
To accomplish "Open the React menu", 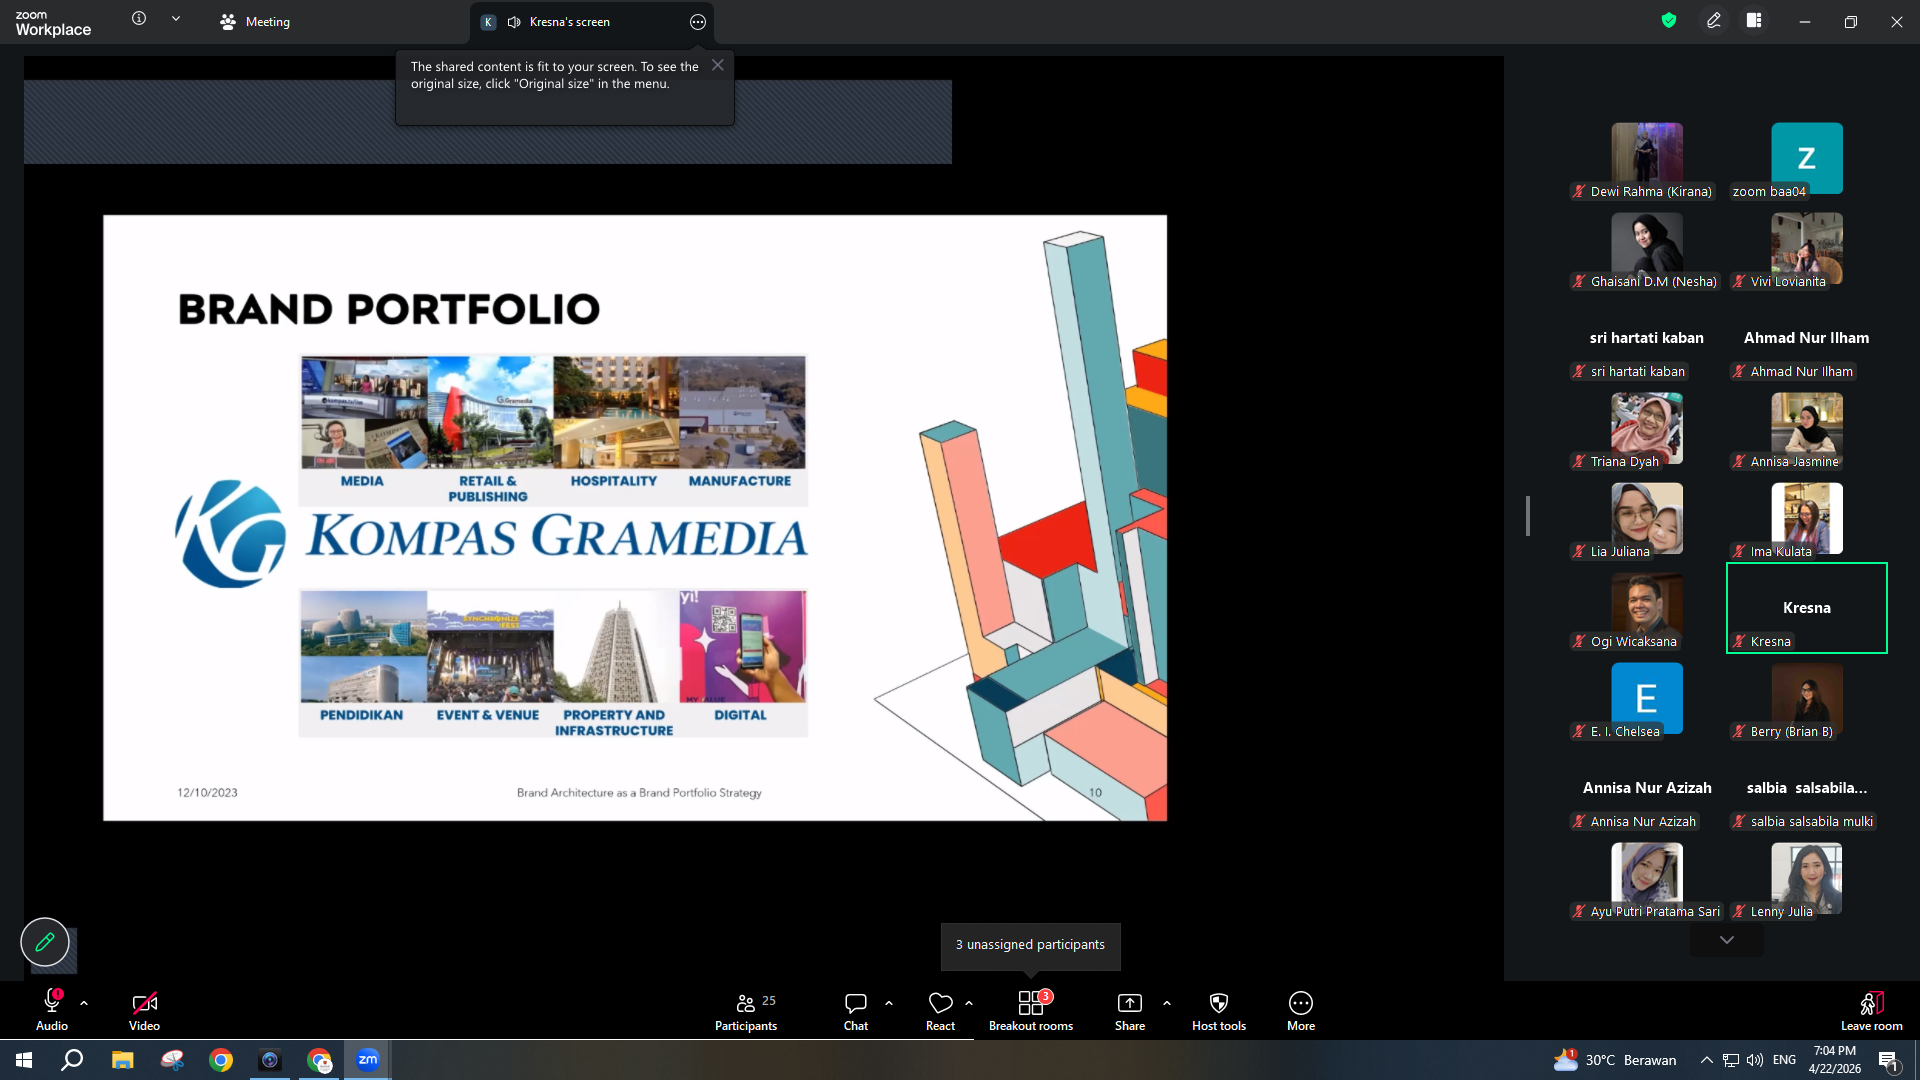I will 940,1010.
